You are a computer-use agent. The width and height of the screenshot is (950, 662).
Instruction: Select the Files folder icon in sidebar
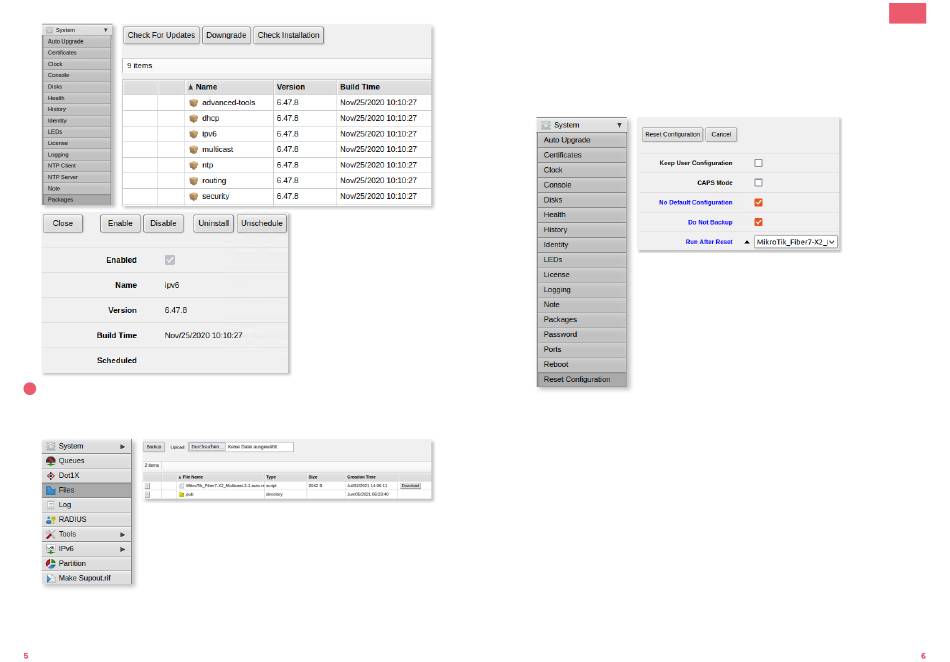[x=50, y=491]
